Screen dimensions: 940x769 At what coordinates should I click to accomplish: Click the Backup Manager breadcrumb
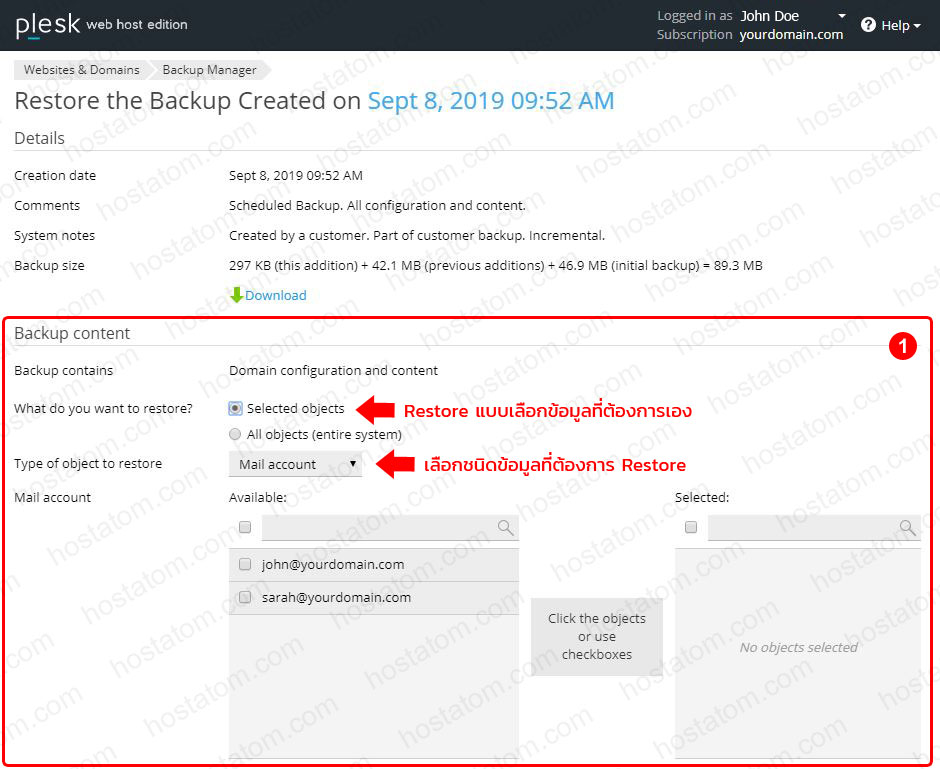click(208, 70)
